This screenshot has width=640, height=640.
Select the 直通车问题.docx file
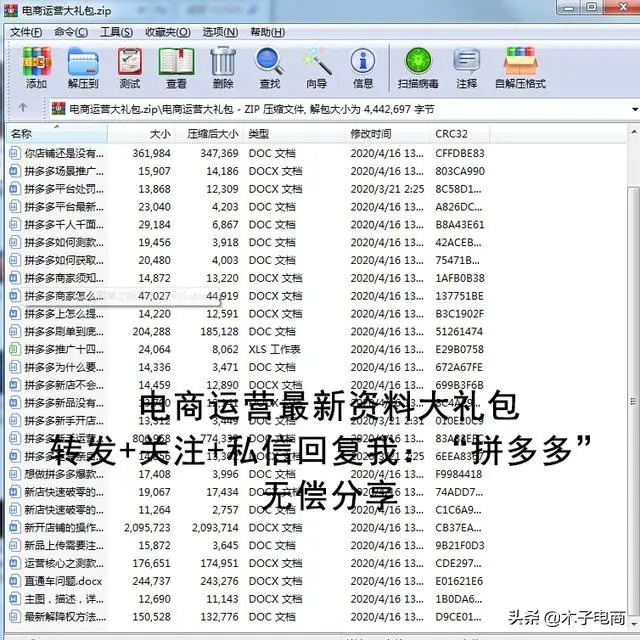62,581
